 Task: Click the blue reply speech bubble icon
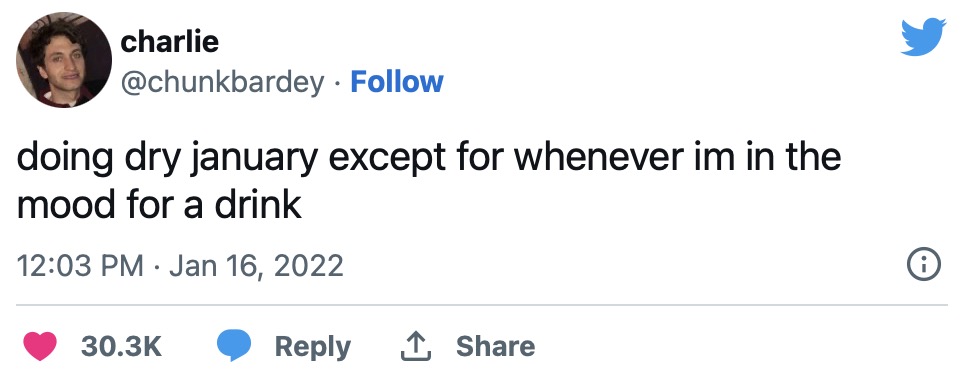[233, 346]
